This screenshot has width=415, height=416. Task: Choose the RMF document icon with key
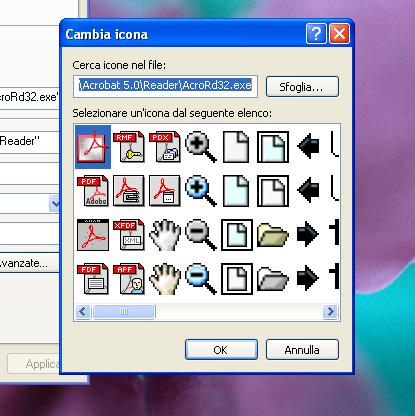(129, 147)
